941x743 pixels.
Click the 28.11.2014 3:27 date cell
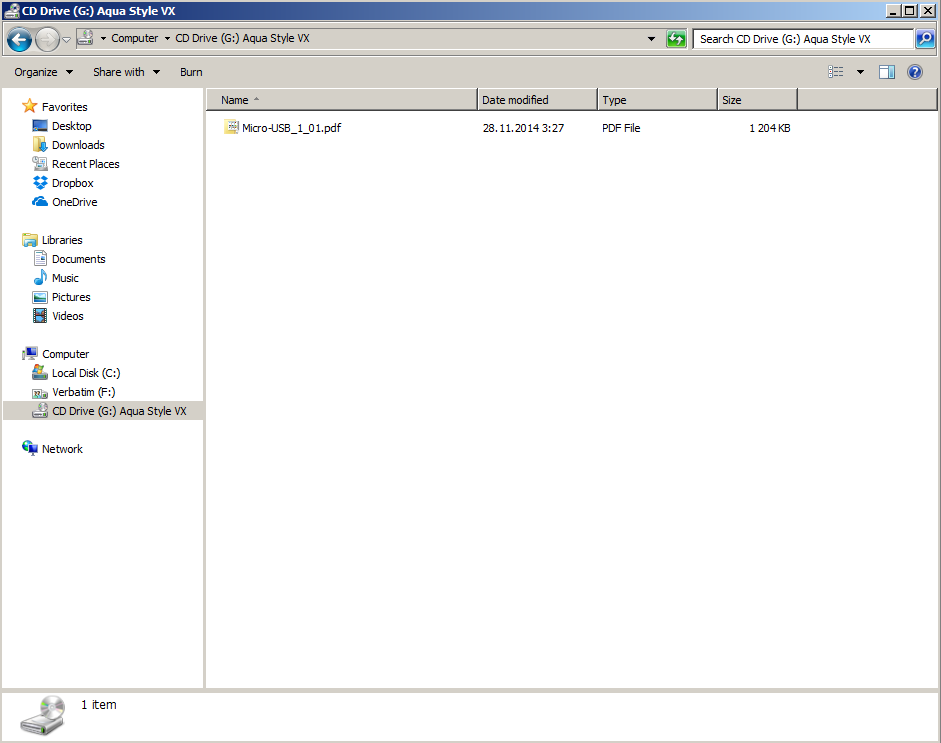point(523,128)
